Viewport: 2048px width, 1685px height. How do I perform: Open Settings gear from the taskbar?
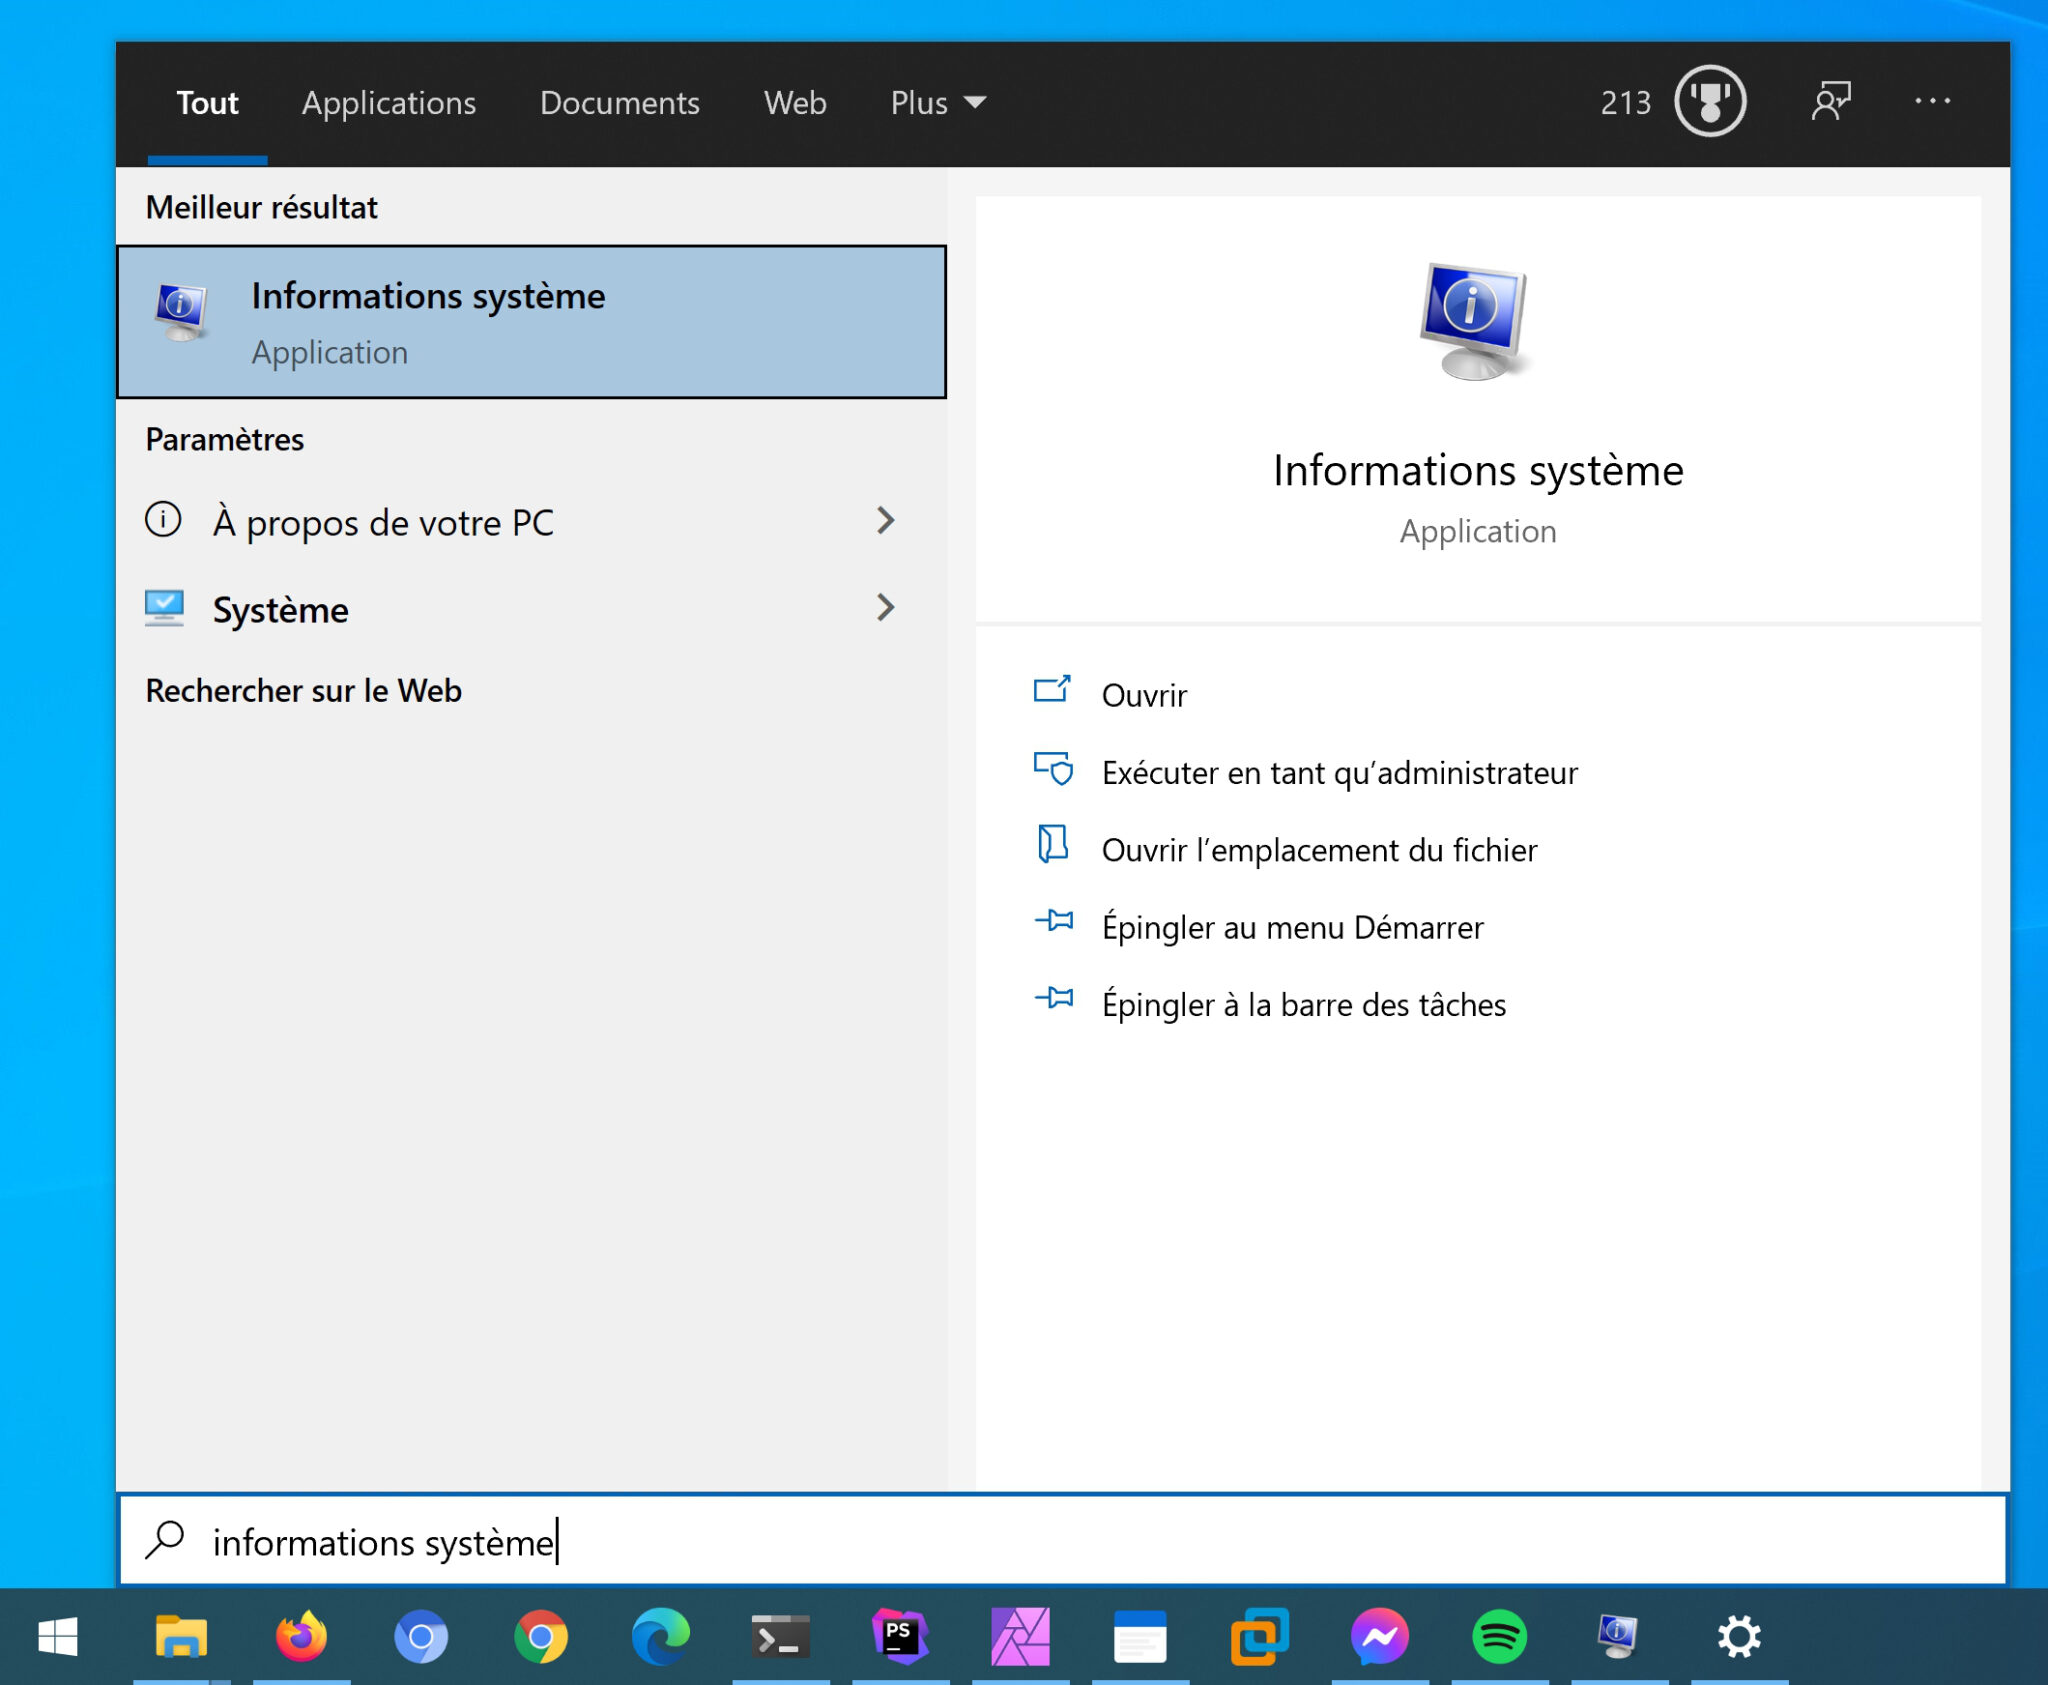pos(1740,1637)
